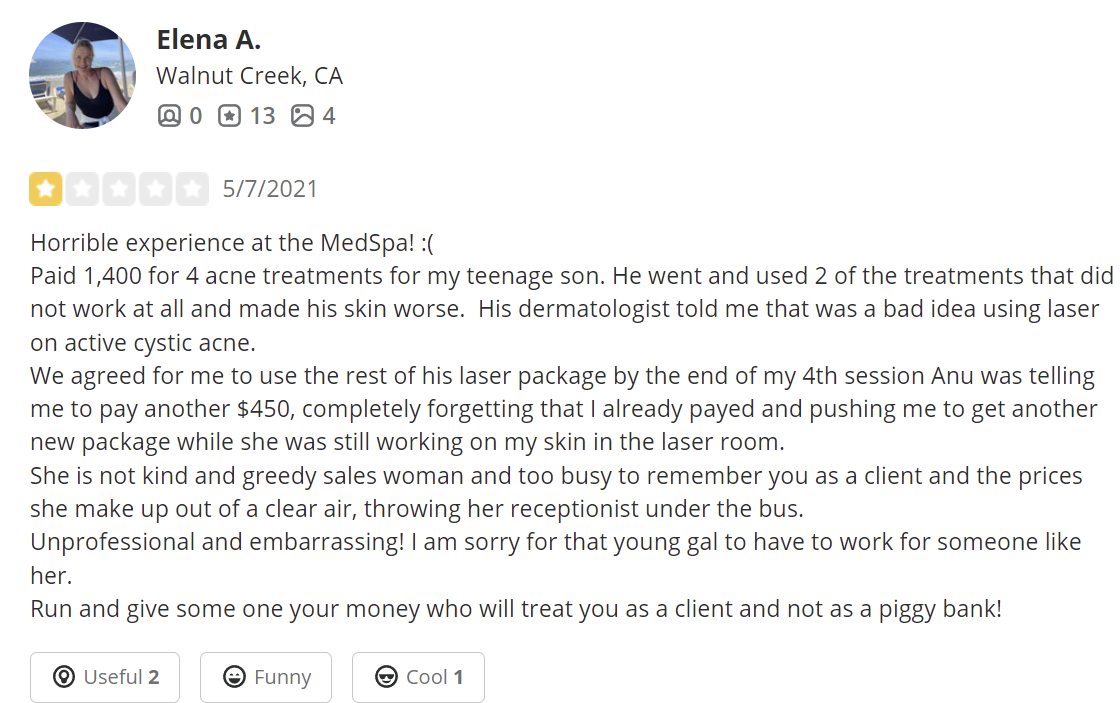Mark the review as Useful

coord(105,677)
